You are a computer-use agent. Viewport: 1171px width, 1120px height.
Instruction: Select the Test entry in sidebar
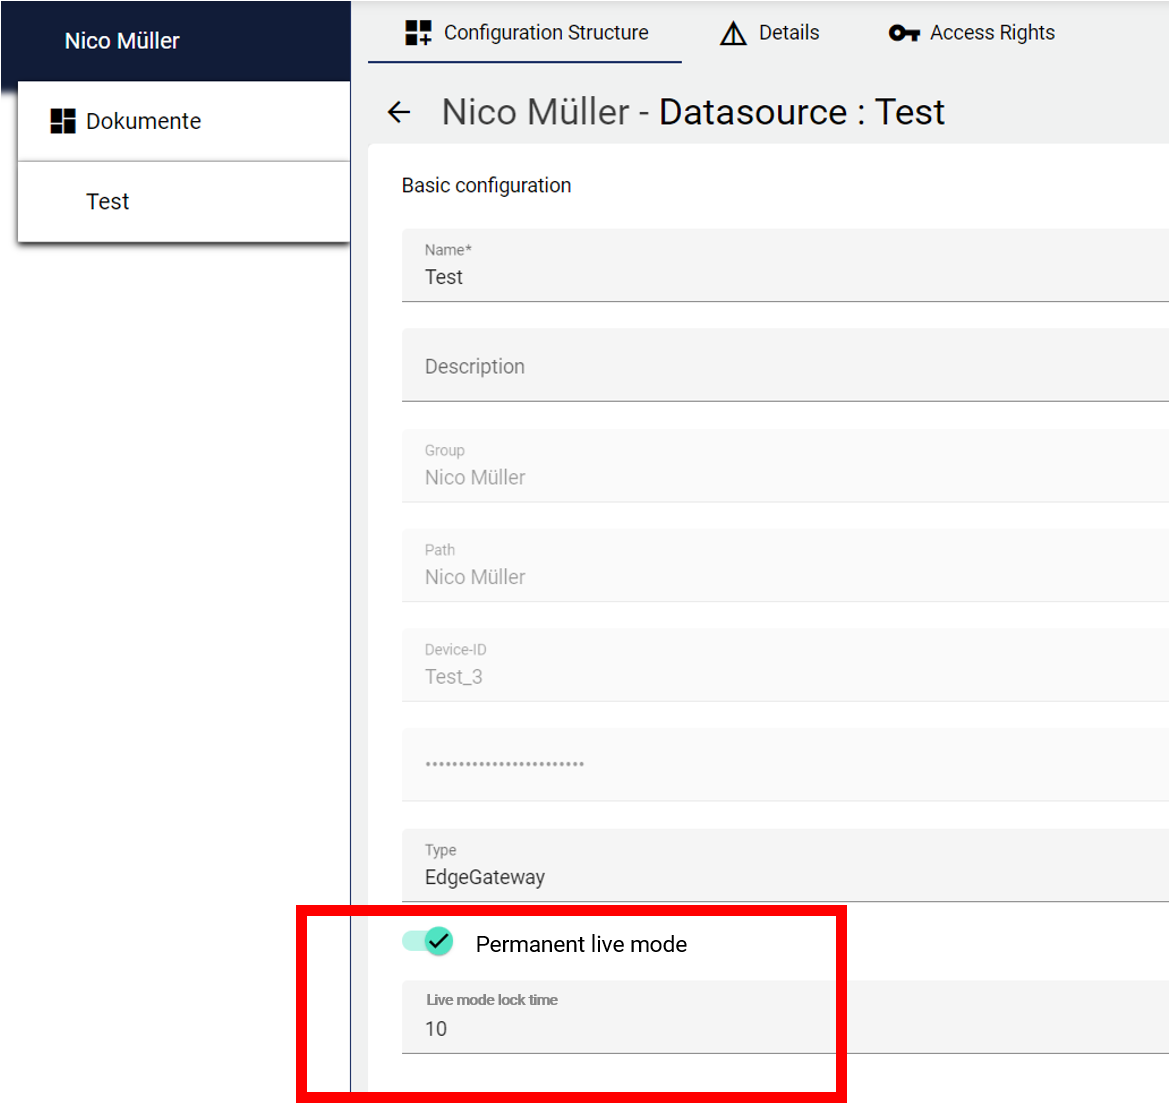(x=108, y=202)
